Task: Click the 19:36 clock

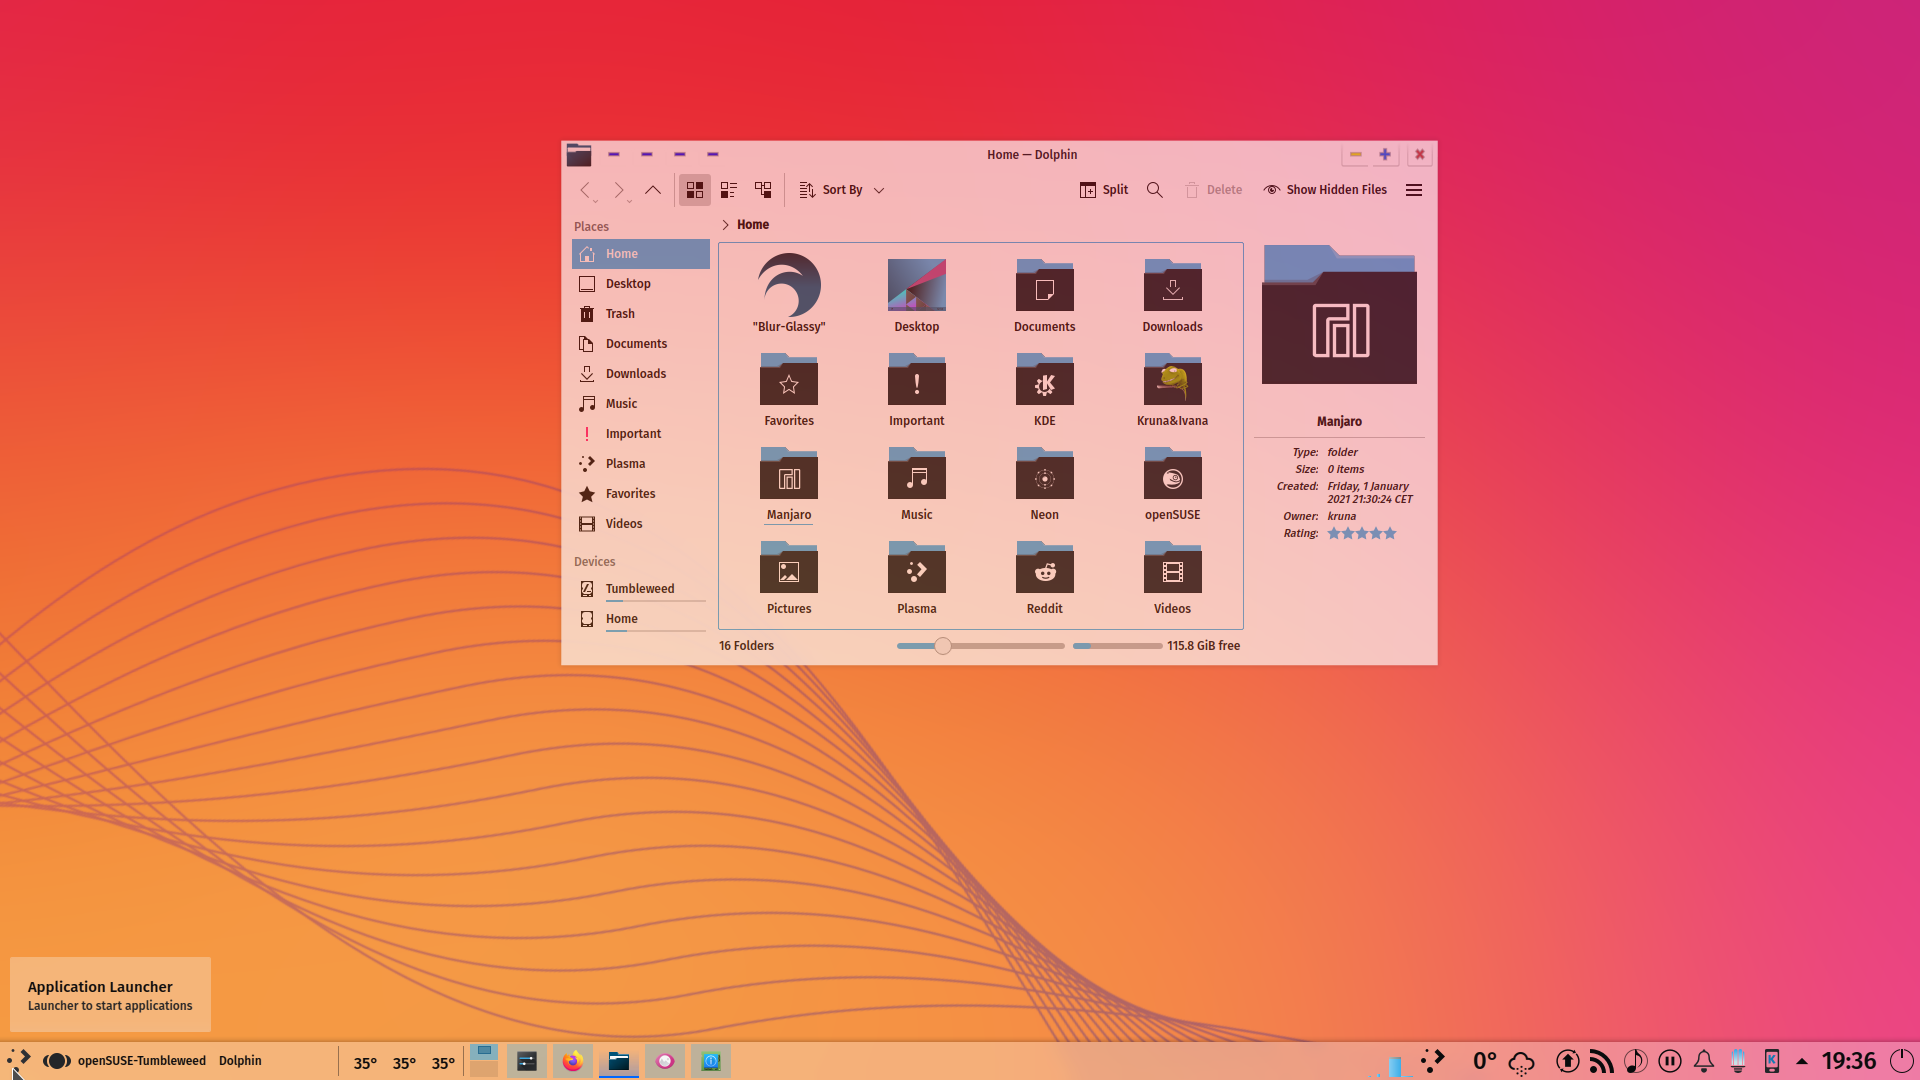Action: (x=1849, y=1061)
